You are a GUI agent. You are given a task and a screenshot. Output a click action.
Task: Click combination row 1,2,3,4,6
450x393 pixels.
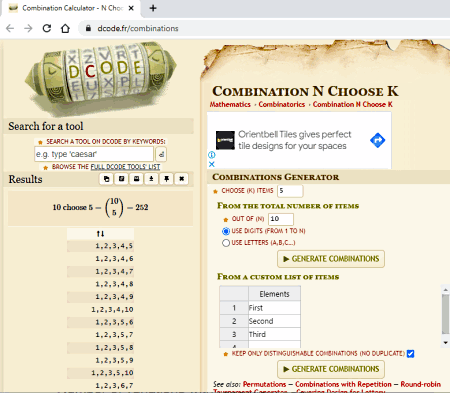pyautogui.click(x=100, y=259)
